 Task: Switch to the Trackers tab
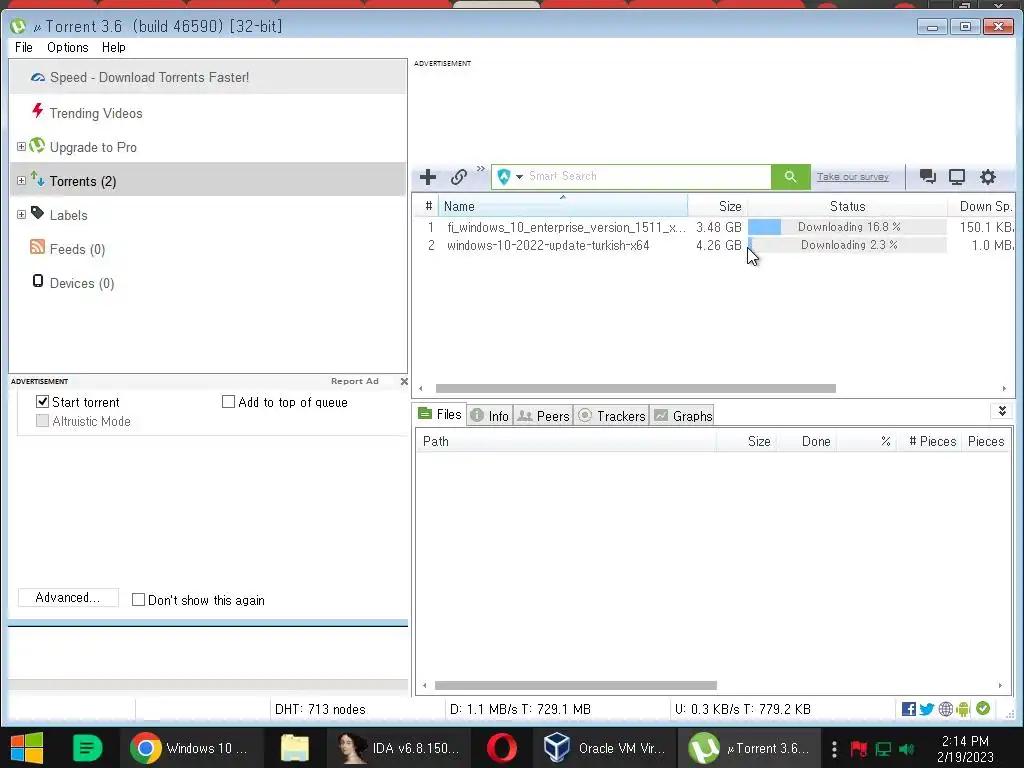(x=612, y=416)
